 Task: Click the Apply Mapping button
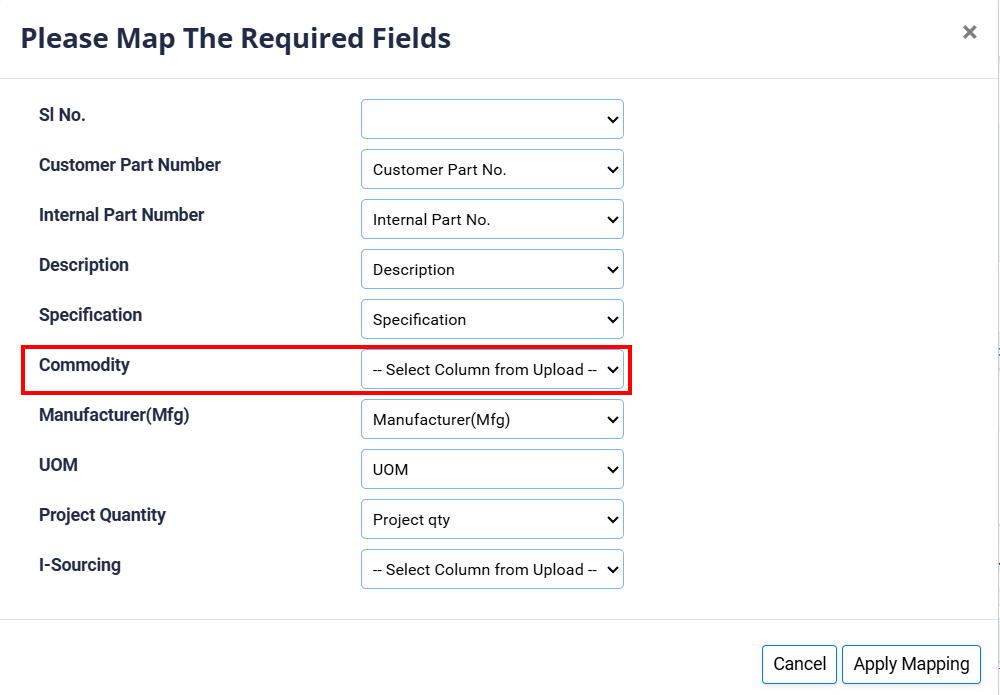point(911,664)
